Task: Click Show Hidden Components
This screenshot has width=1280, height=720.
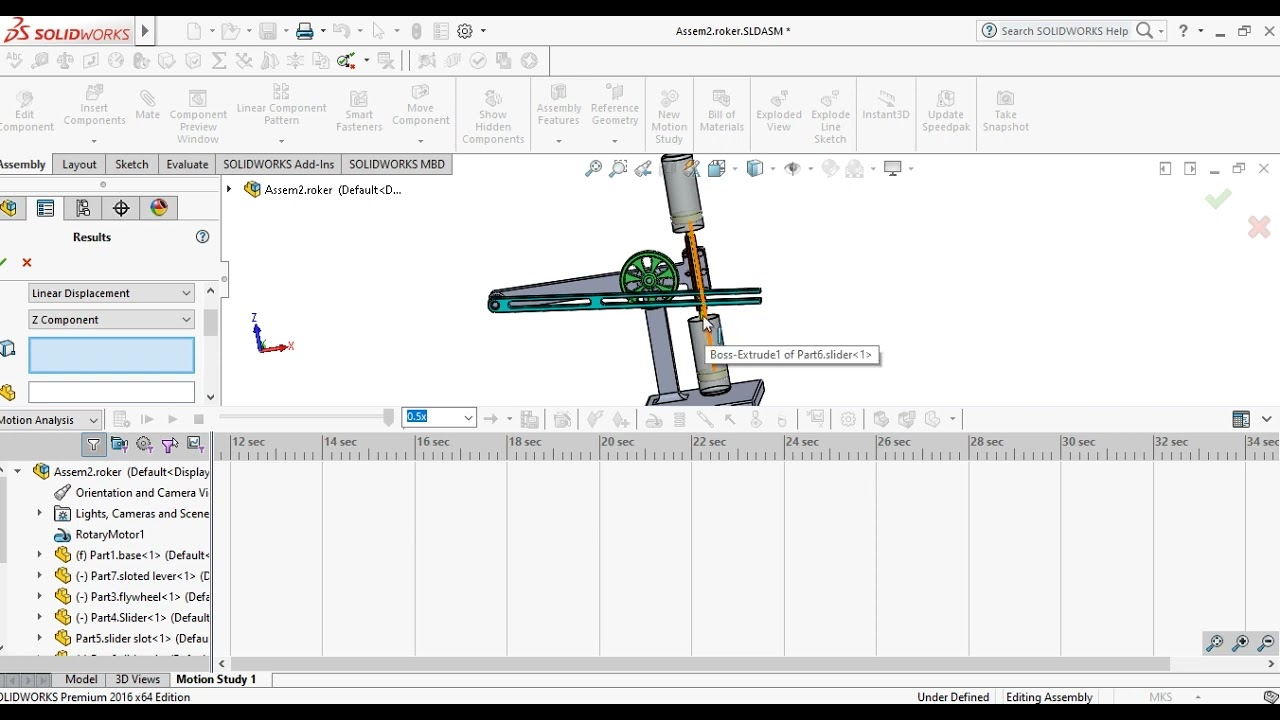Action: tap(493, 116)
